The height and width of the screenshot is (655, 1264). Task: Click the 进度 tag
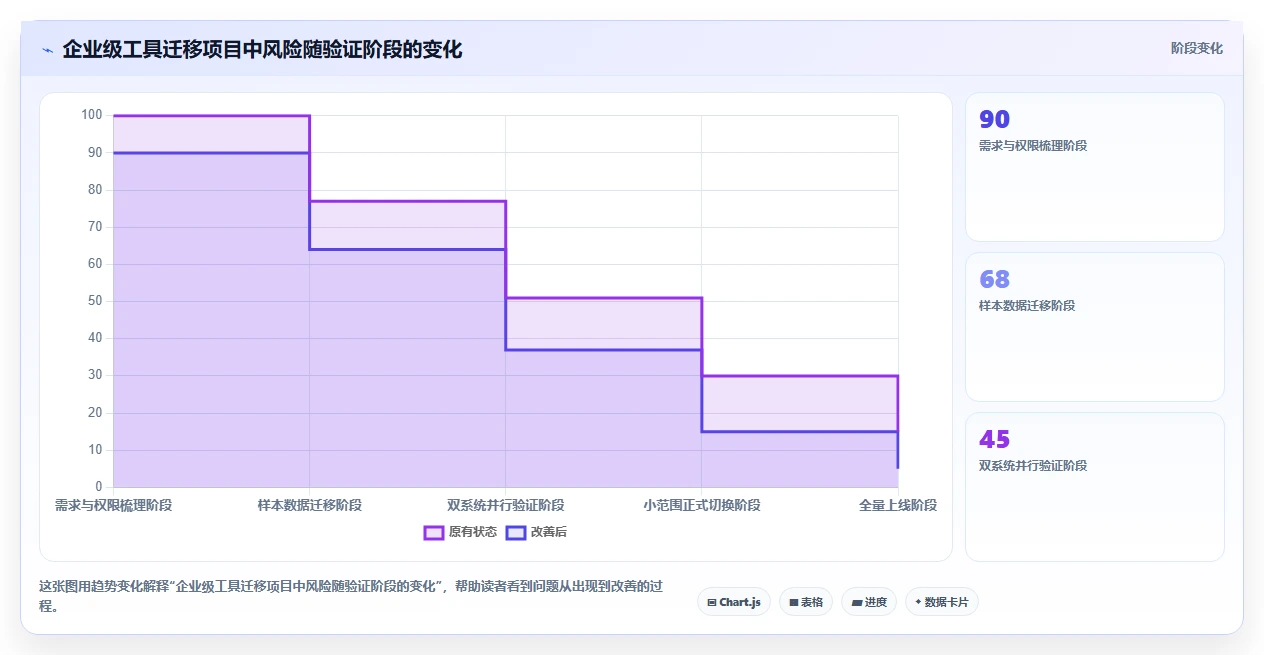(869, 602)
